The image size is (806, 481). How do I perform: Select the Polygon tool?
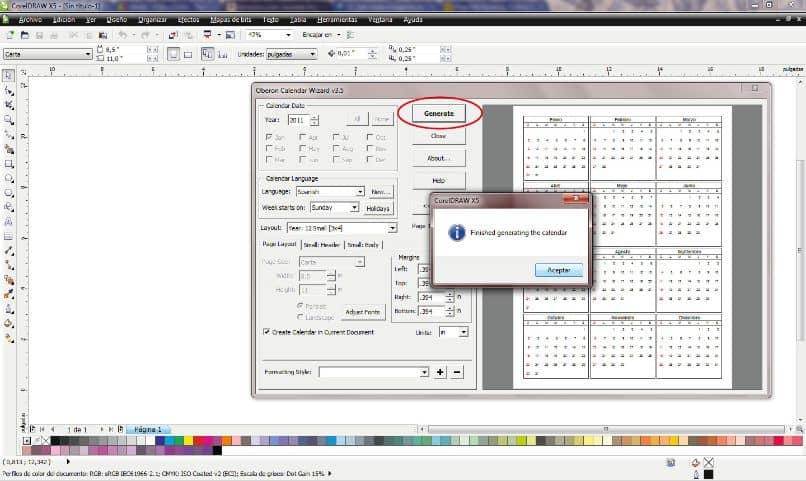pos(9,193)
